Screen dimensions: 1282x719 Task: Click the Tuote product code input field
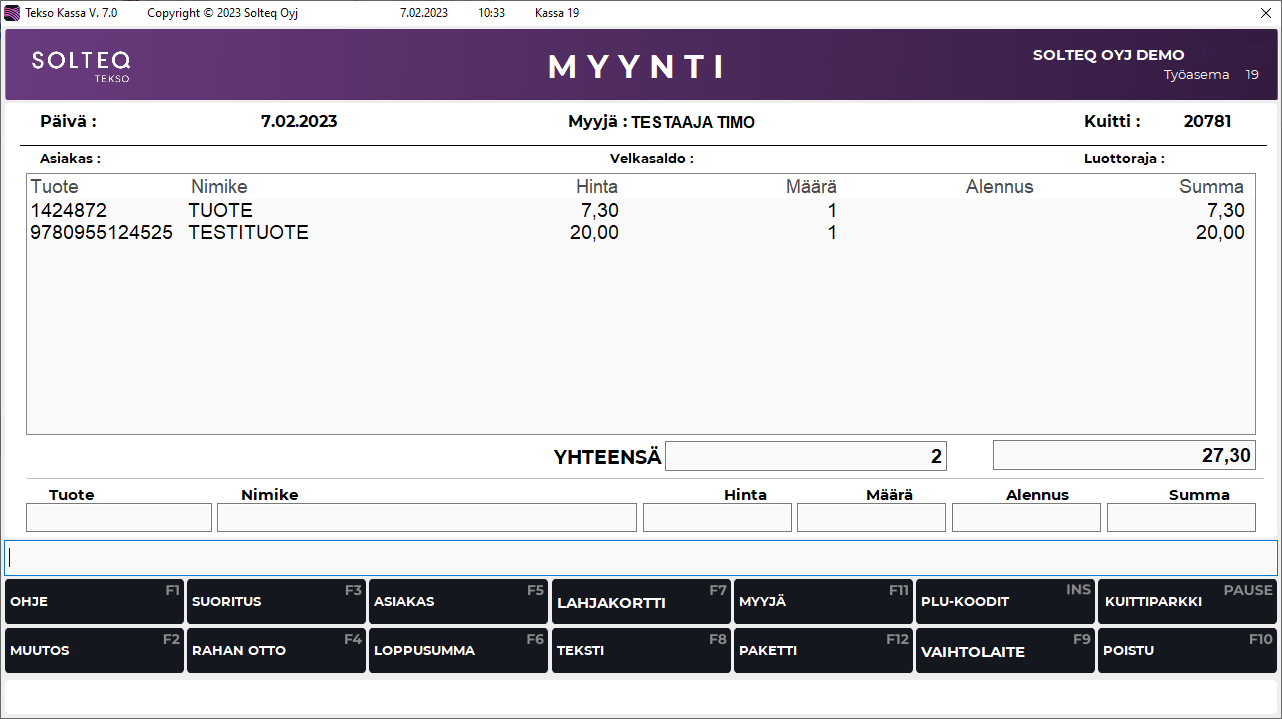click(119, 517)
